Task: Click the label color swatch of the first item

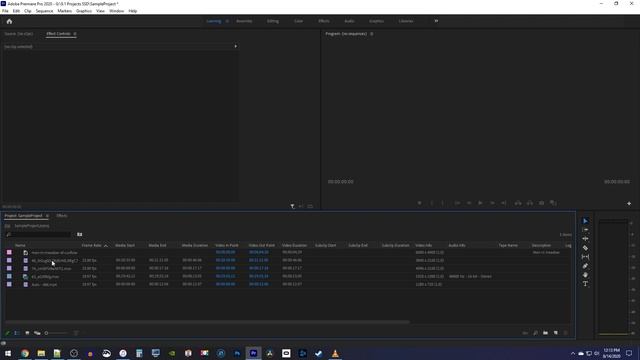Action: click(x=9, y=253)
